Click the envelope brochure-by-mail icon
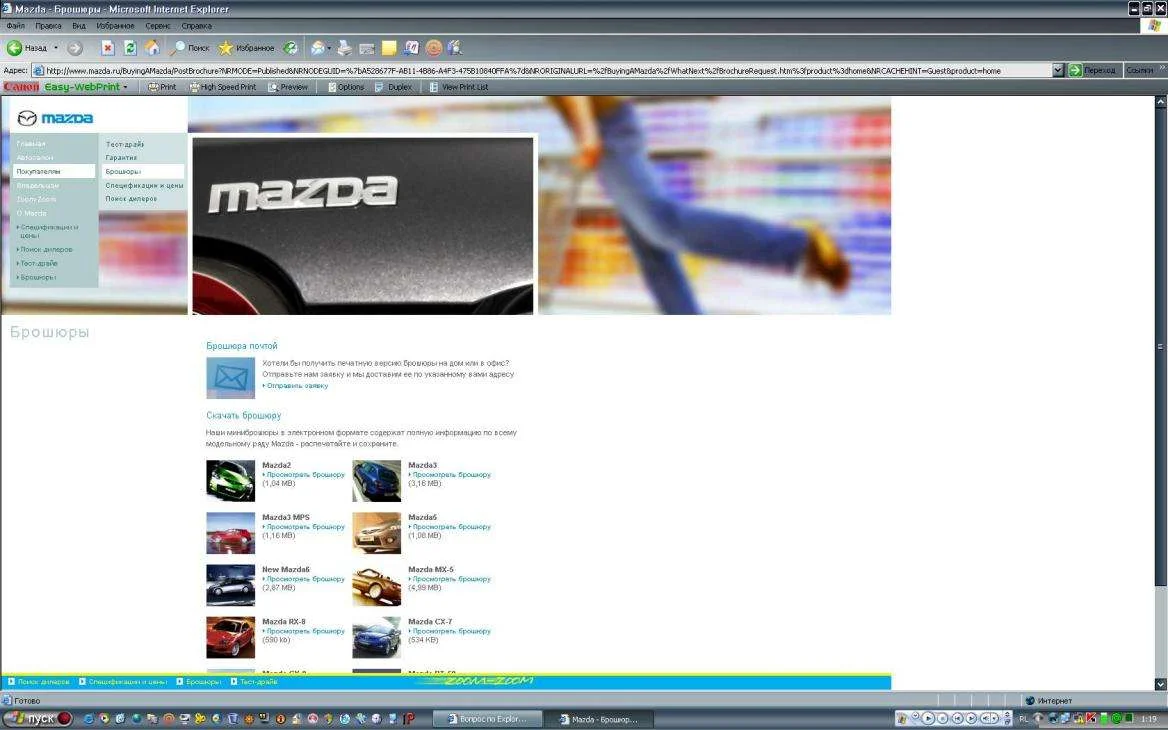1168x730 pixels. [x=231, y=378]
